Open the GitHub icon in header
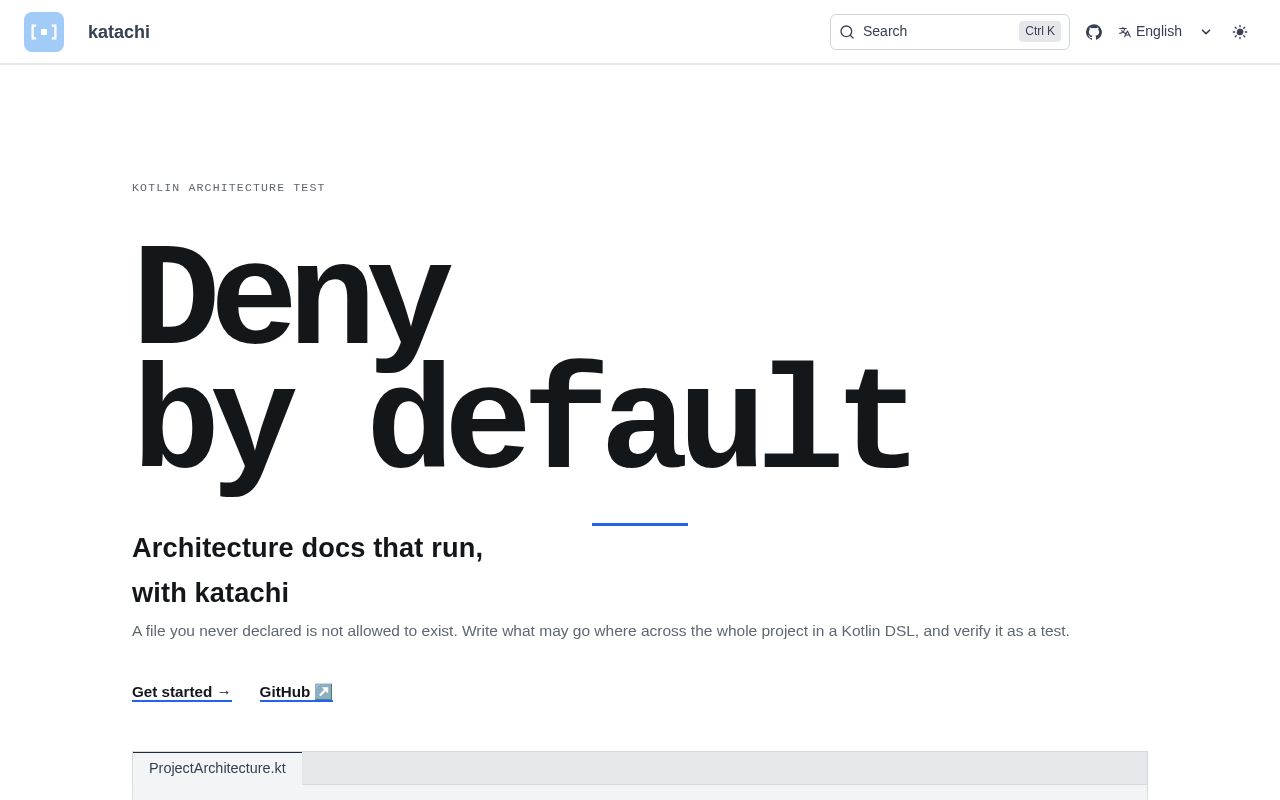This screenshot has width=1280, height=800. (1094, 32)
